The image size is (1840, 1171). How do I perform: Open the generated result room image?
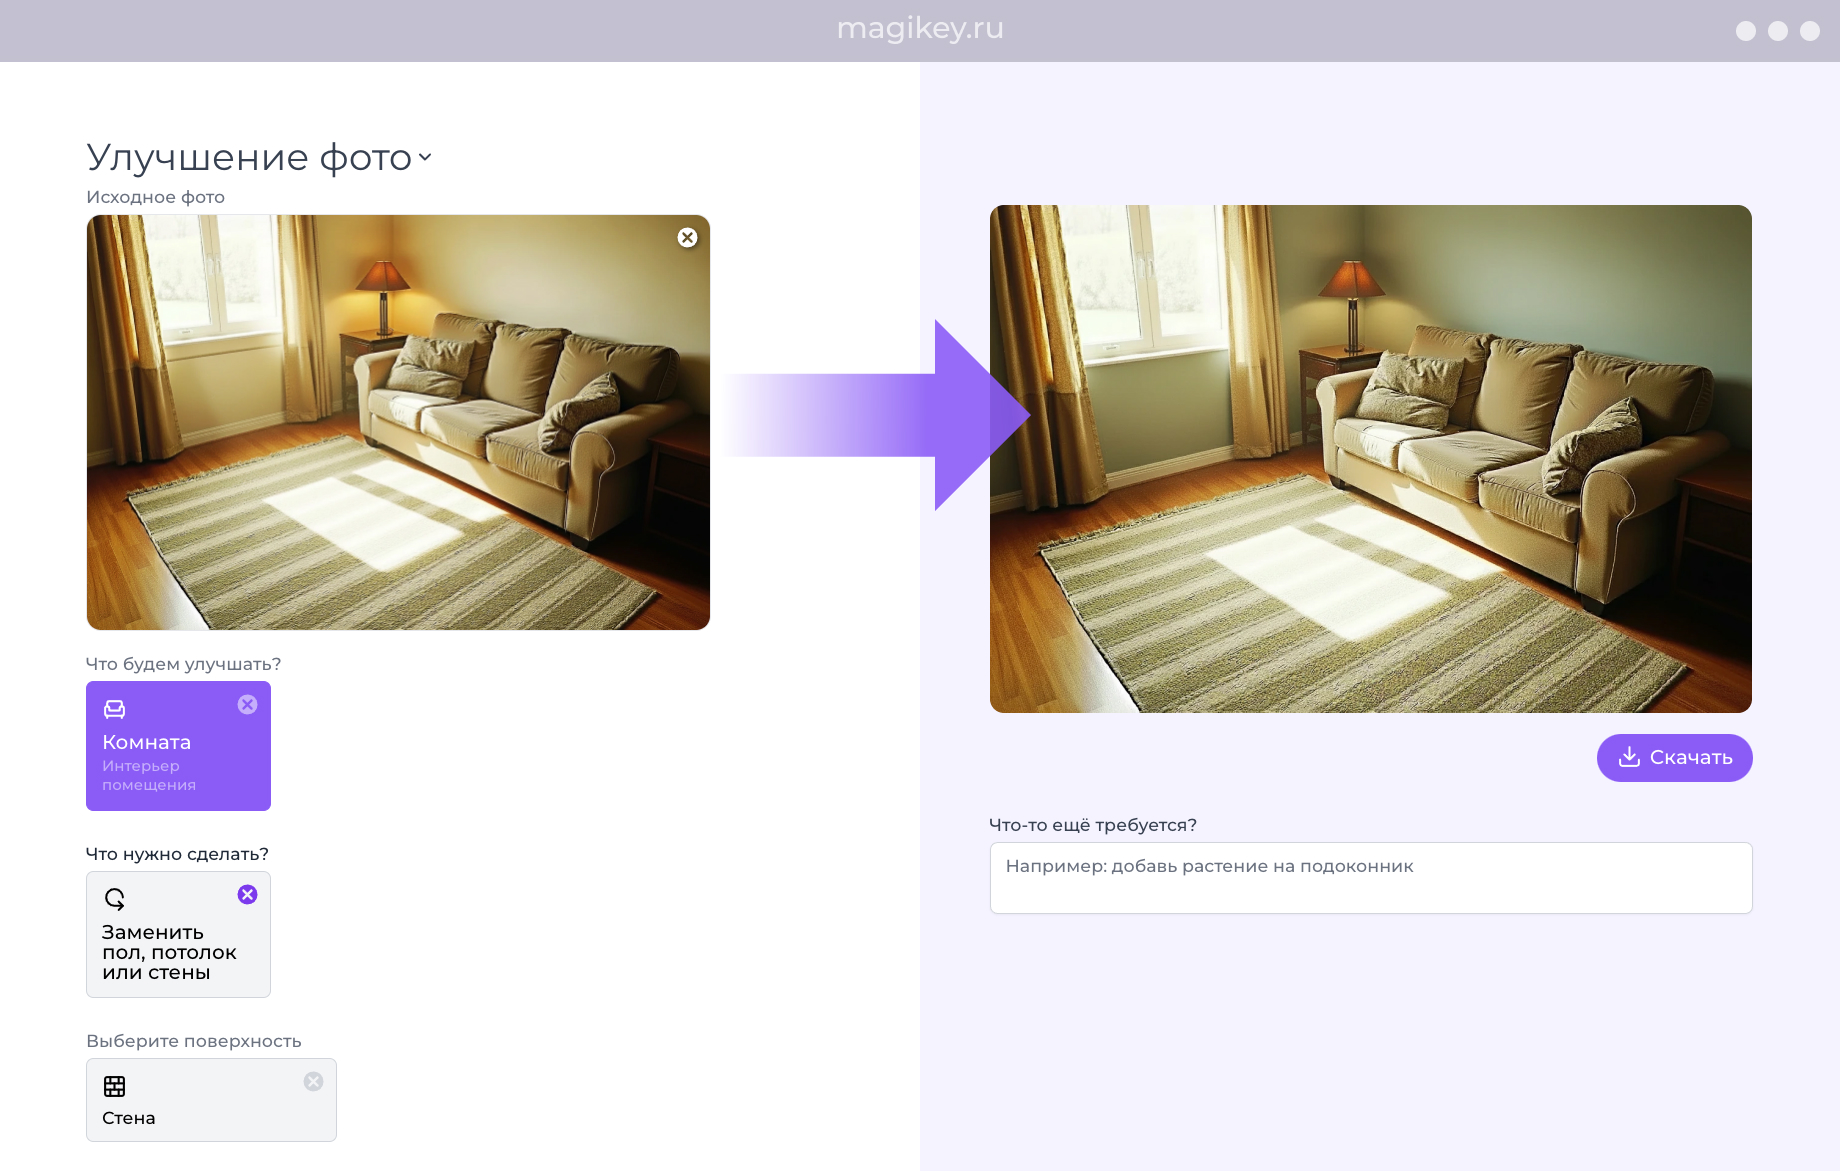pyautogui.click(x=1370, y=458)
